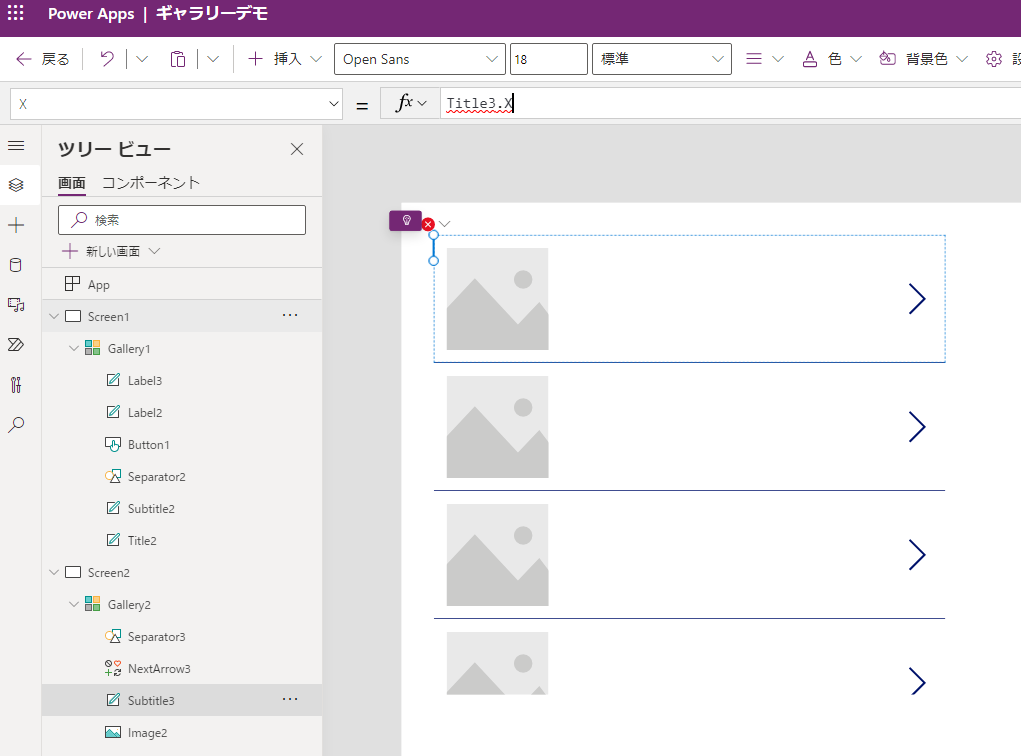Select Separator2 in the tree
The width and height of the screenshot is (1021, 756).
pos(156,477)
